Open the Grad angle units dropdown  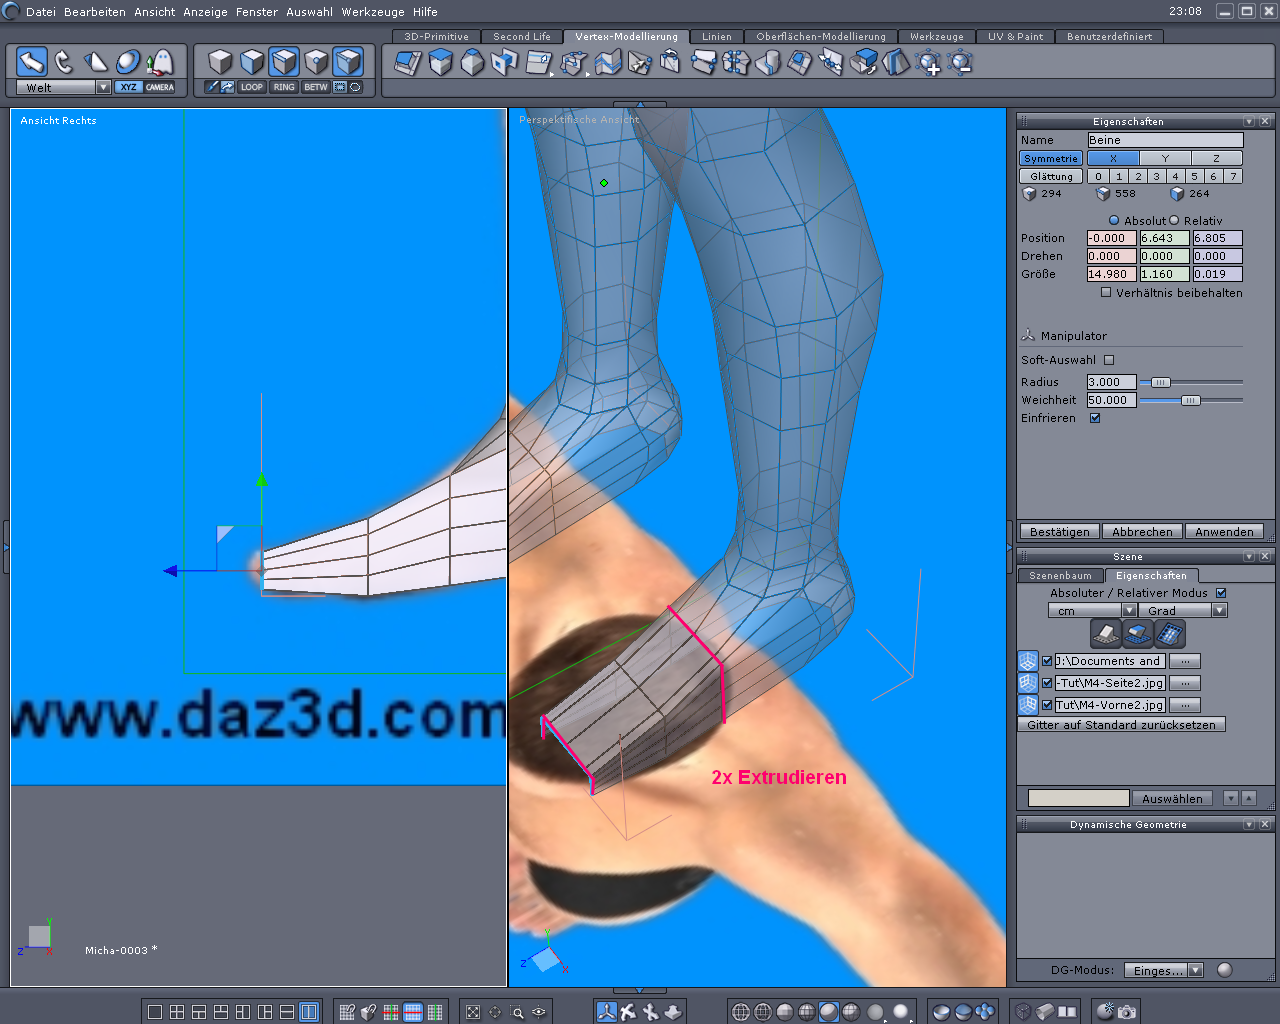(1219, 610)
